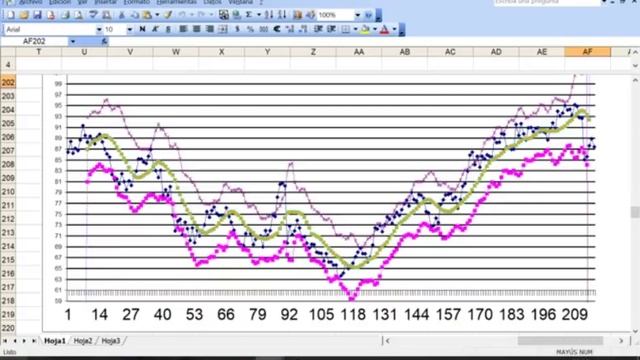Click the 'Escriba una pregunta' help box
The height and width of the screenshot is (360, 640).
tap(546, 2)
